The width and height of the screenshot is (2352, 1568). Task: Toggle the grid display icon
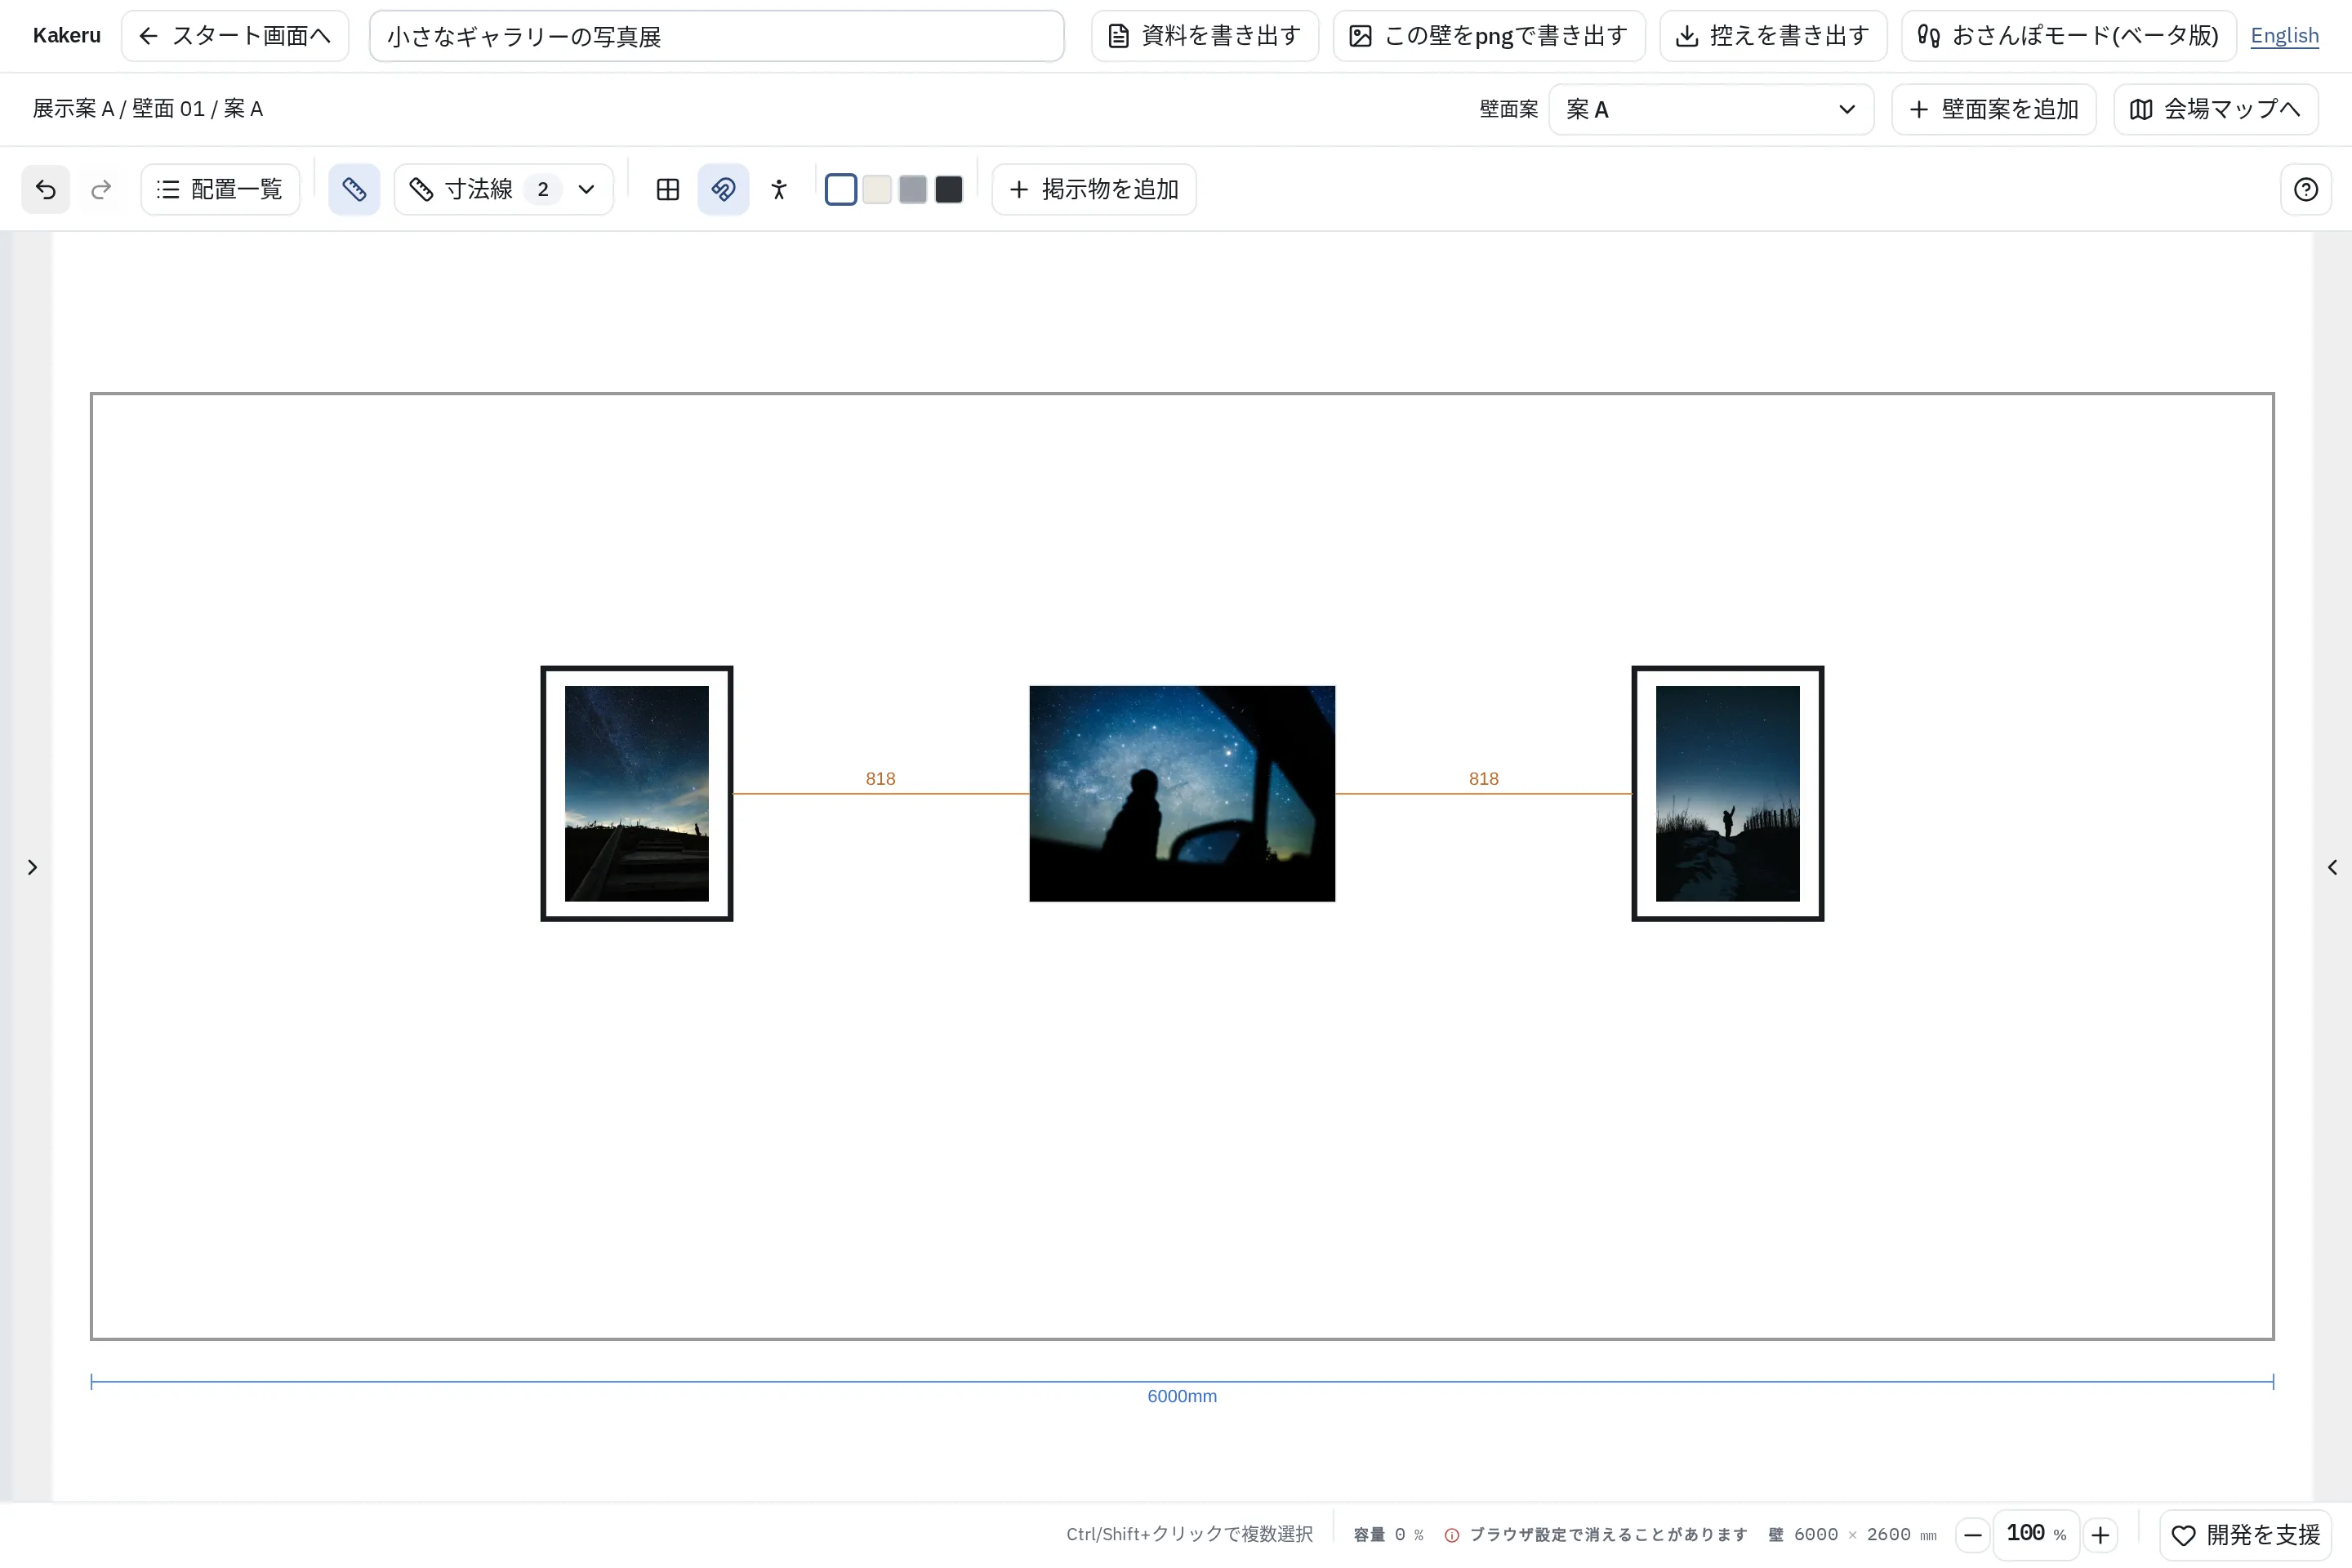point(668,189)
